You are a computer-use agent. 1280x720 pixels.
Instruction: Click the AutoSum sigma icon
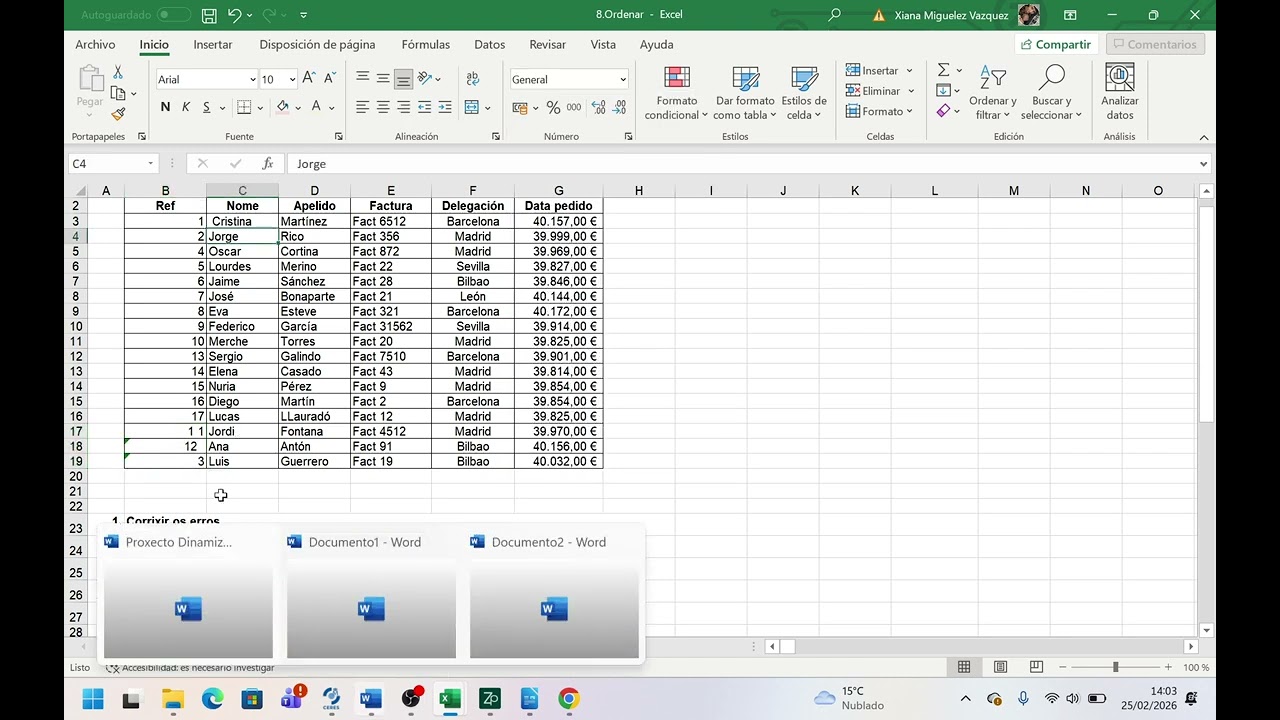[944, 70]
